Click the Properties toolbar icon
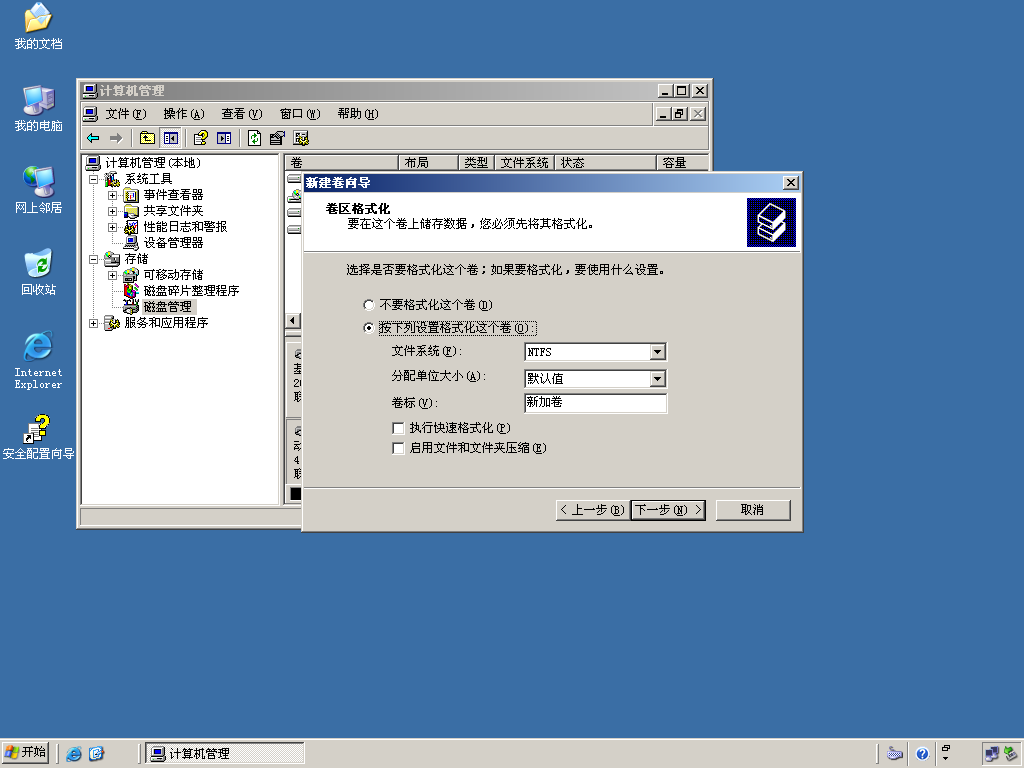Image resolution: width=1024 pixels, height=768 pixels. click(278, 138)
